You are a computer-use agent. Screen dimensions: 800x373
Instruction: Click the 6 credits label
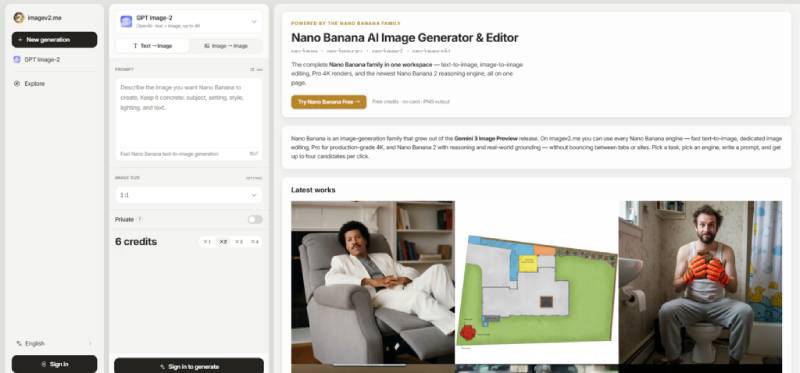pos(136,242)
